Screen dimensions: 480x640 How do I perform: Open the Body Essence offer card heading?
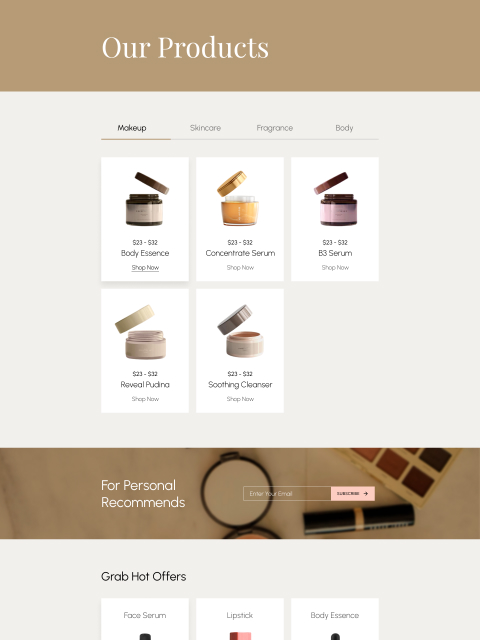335,615
